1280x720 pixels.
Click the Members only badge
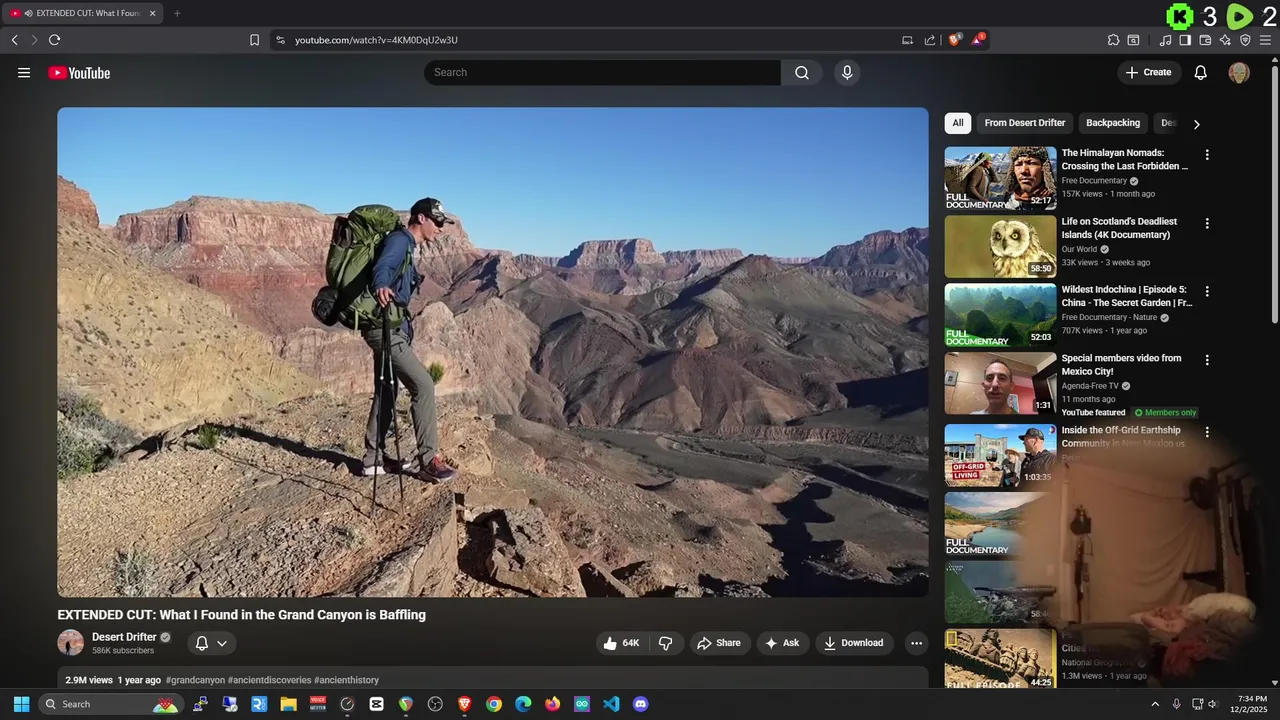(1165, 412)
